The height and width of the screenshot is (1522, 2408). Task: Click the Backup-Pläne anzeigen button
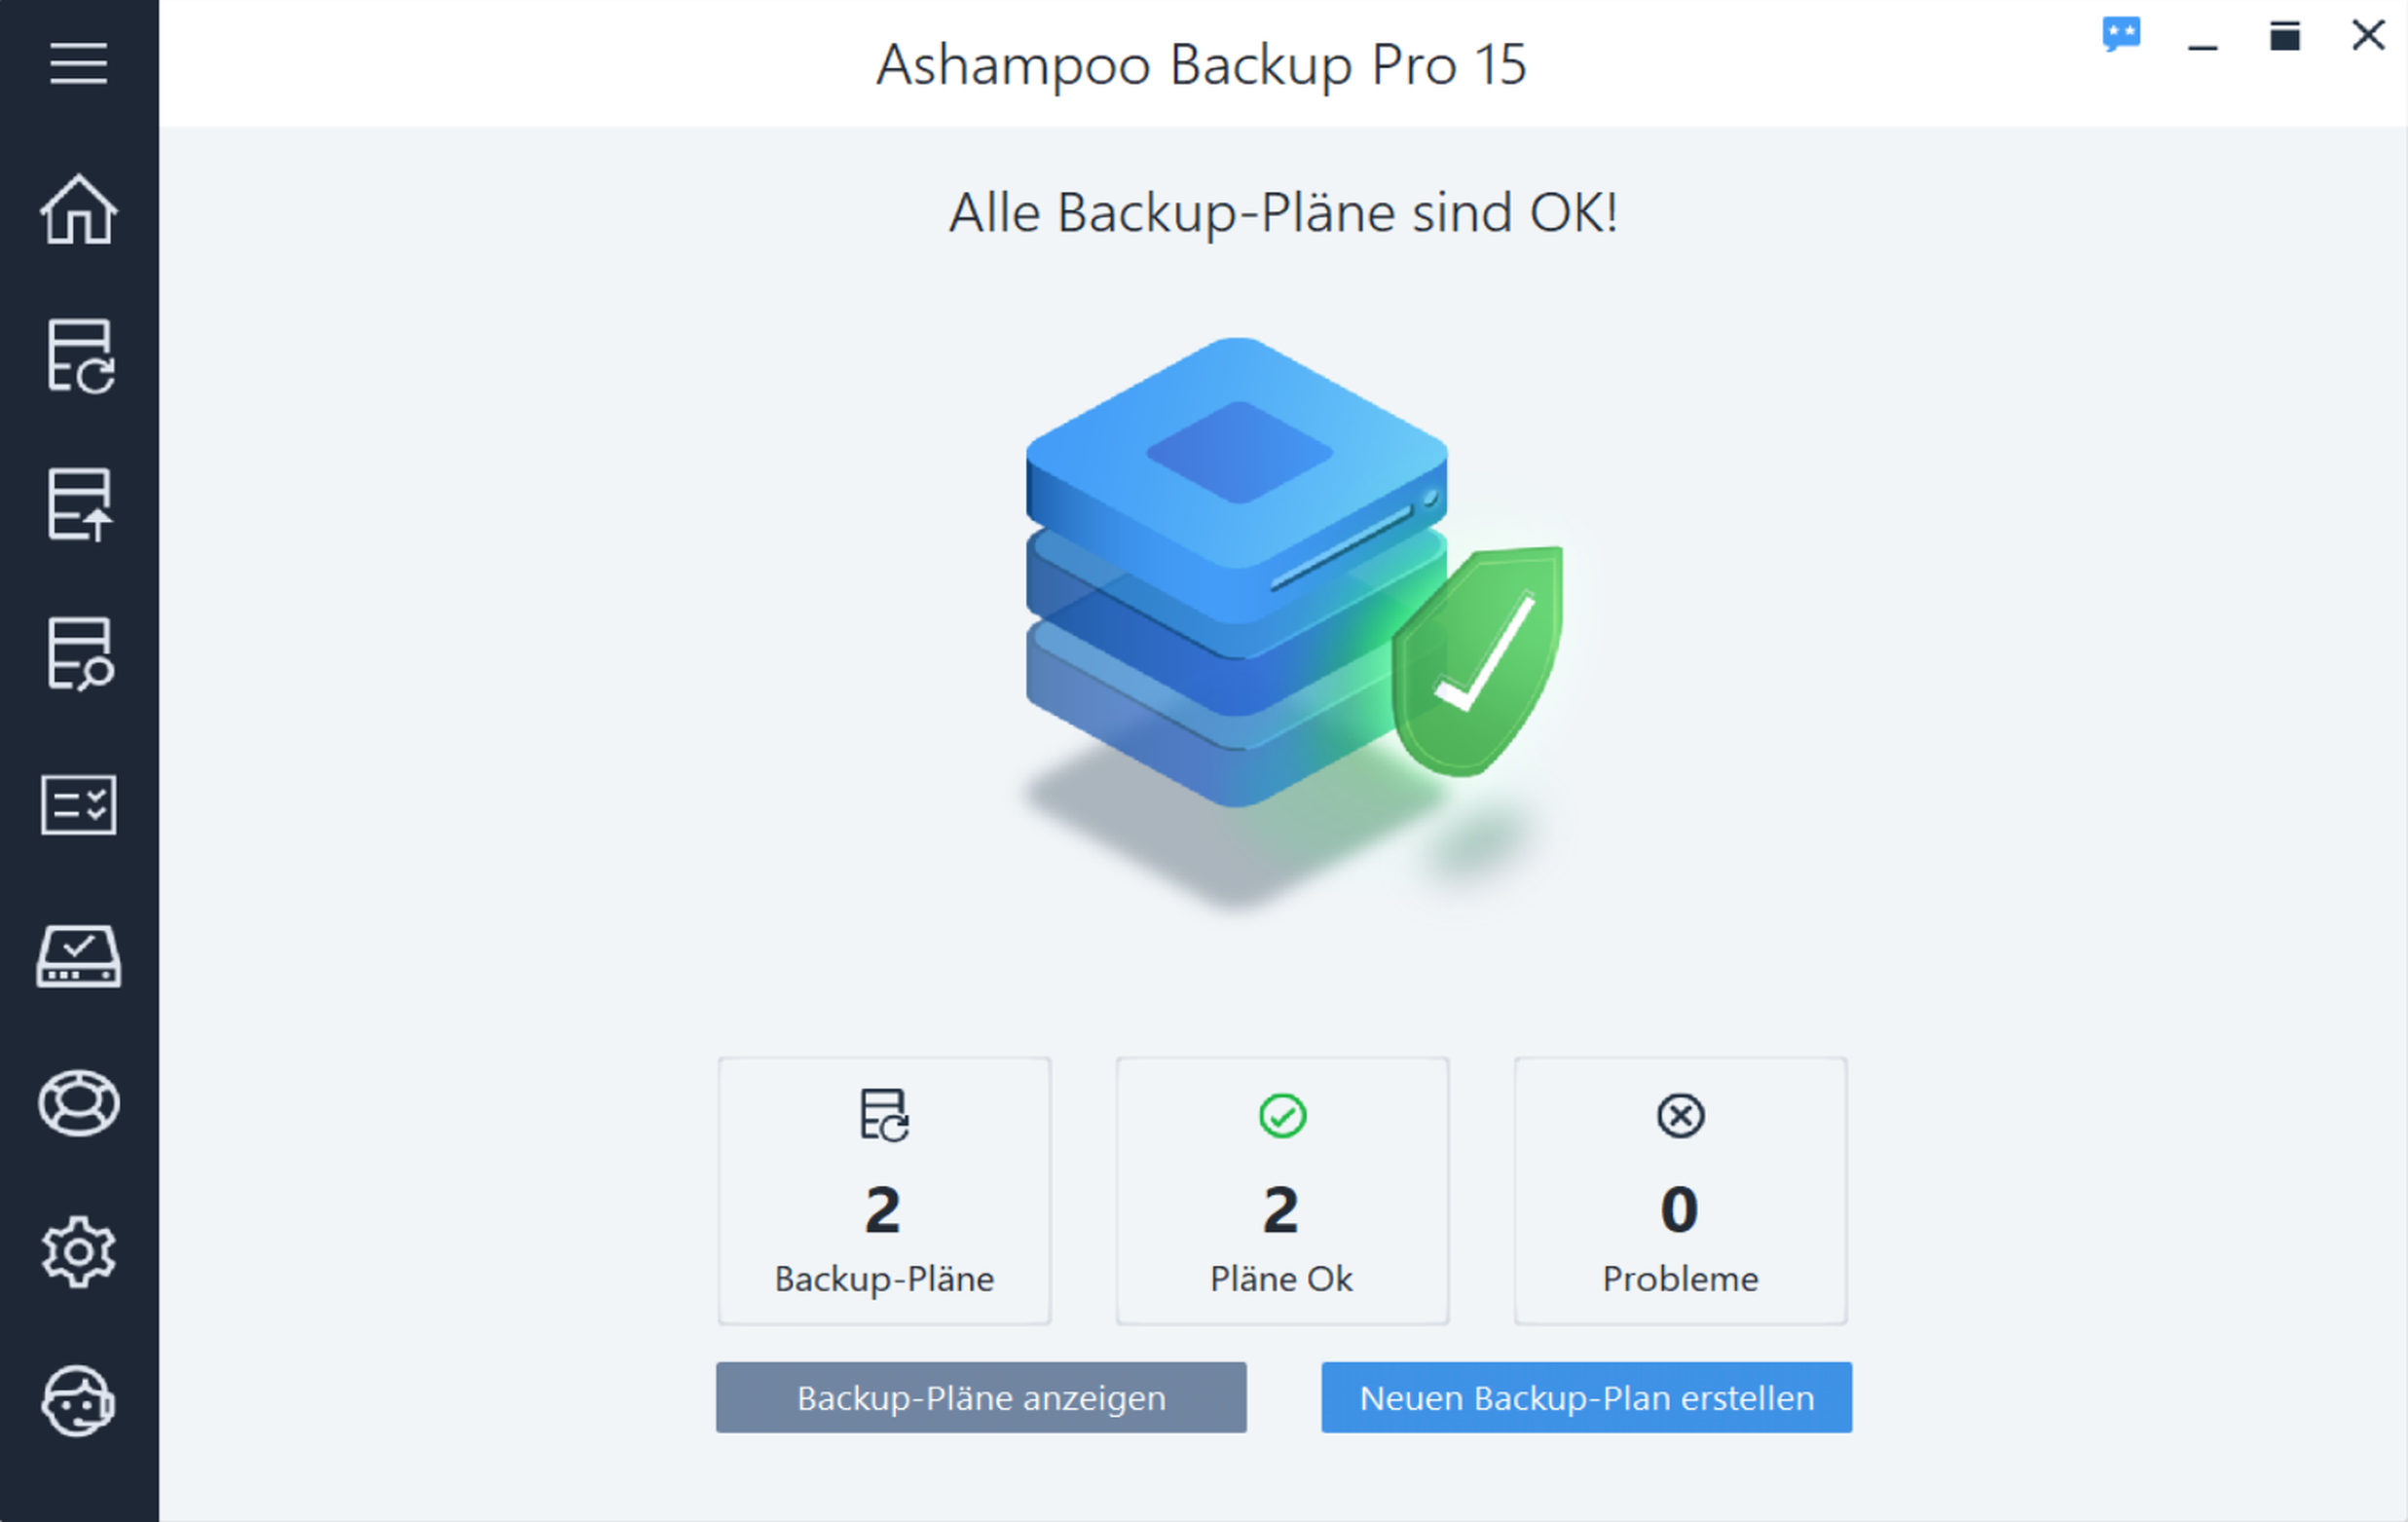tap(981, 1397)
